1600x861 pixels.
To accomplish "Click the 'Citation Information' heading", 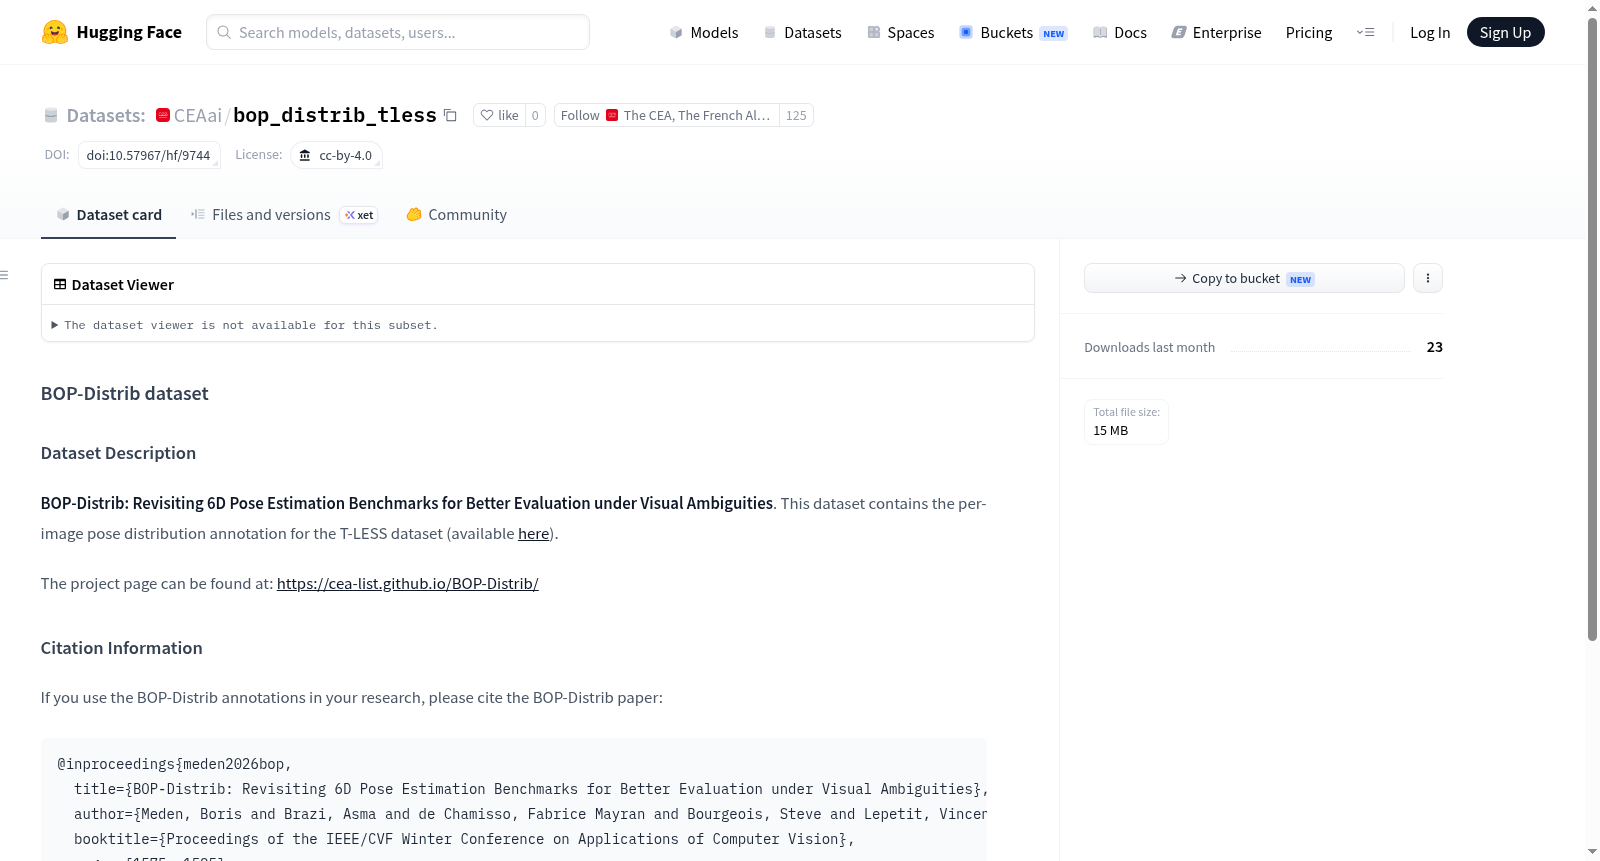I will tap(122, 648).
